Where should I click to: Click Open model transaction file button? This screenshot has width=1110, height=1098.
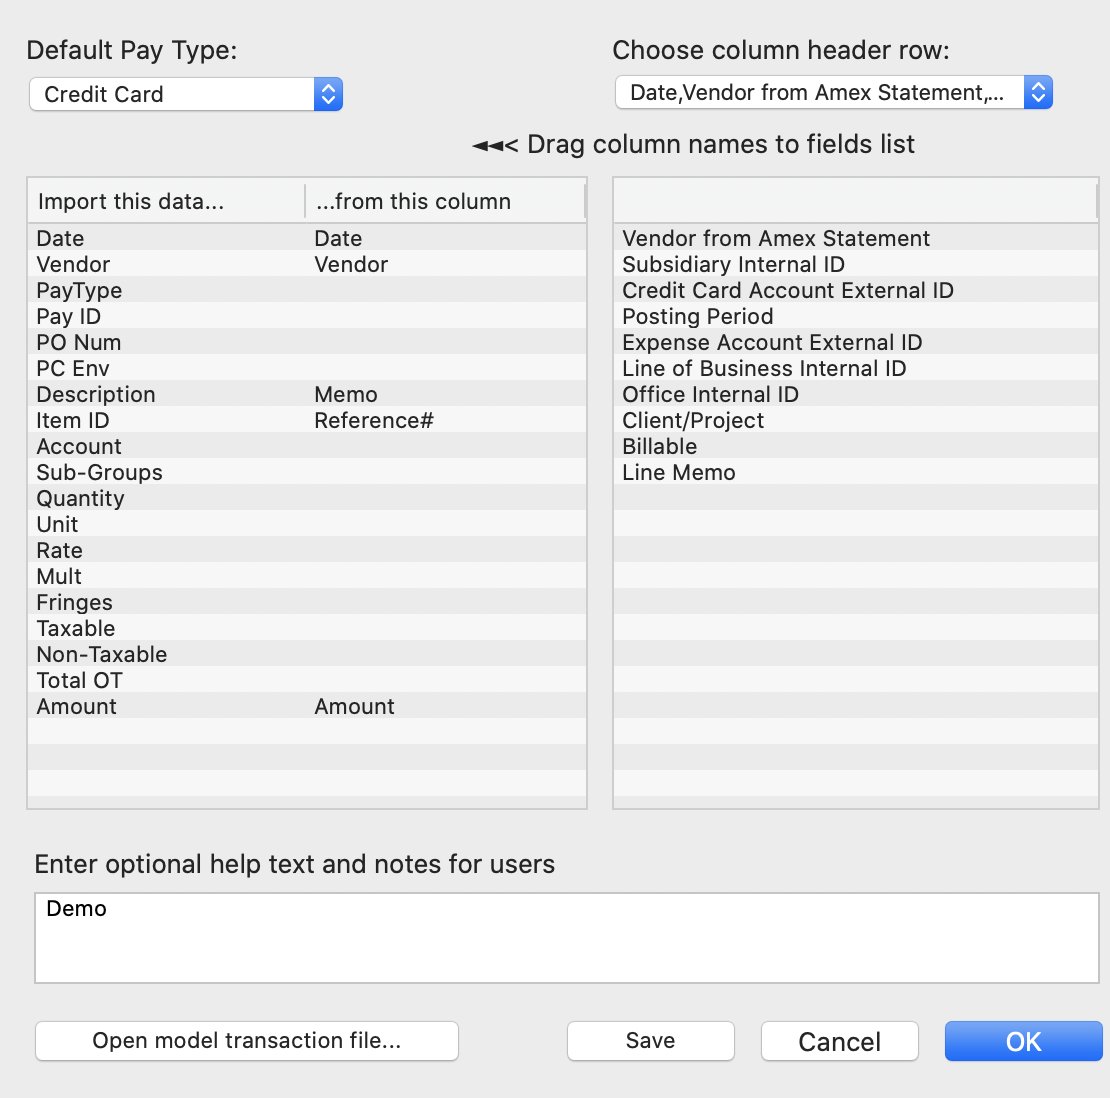[x=246, y=1041]
